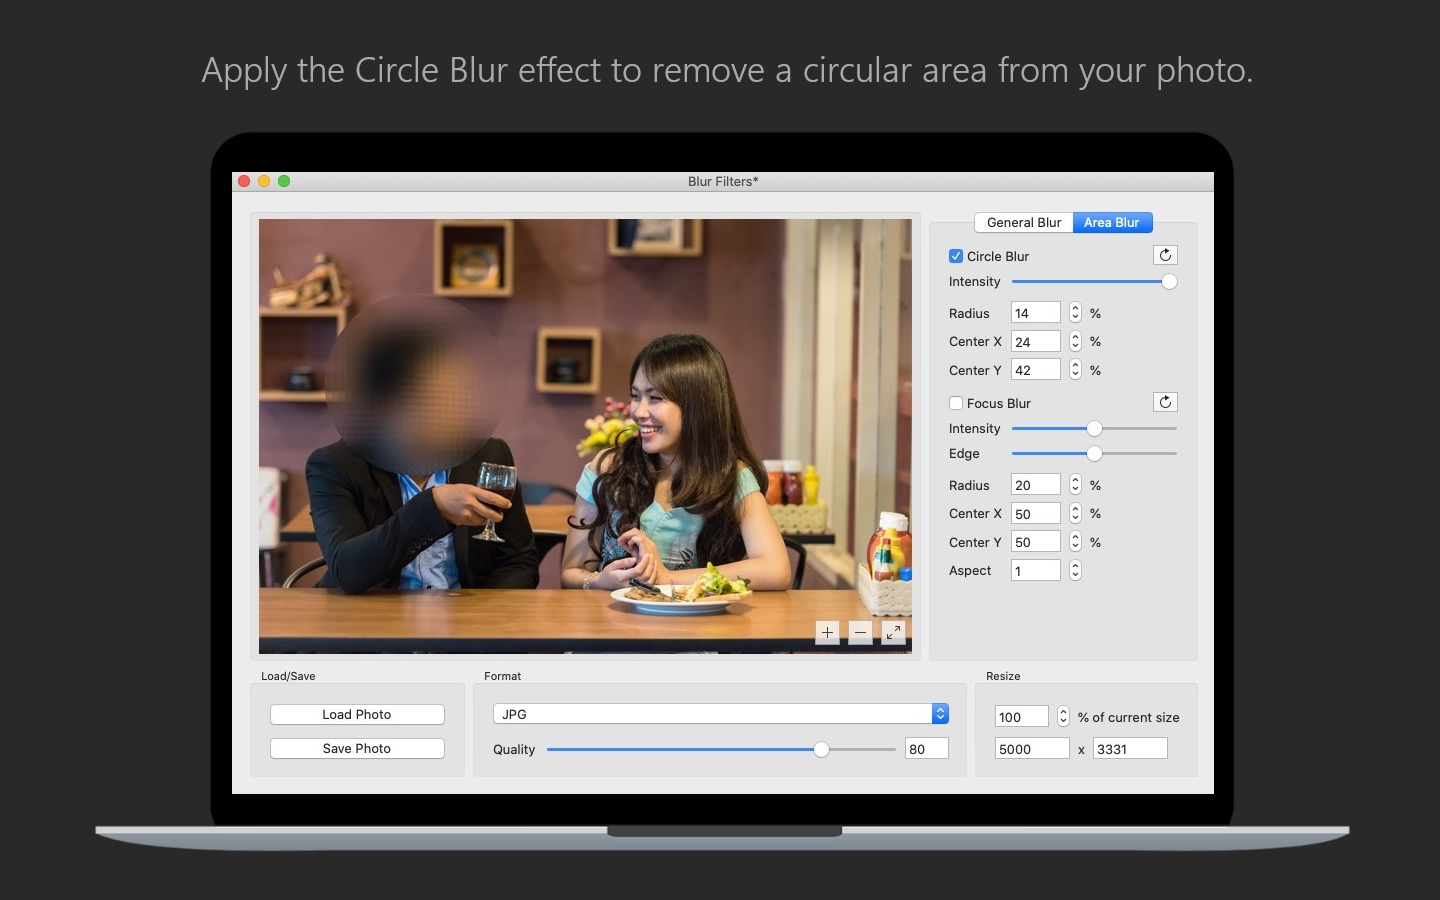Viewport: 1440px width, 900px height.
Task: Select the Area Blur tab
Action: click(1111, 222)
